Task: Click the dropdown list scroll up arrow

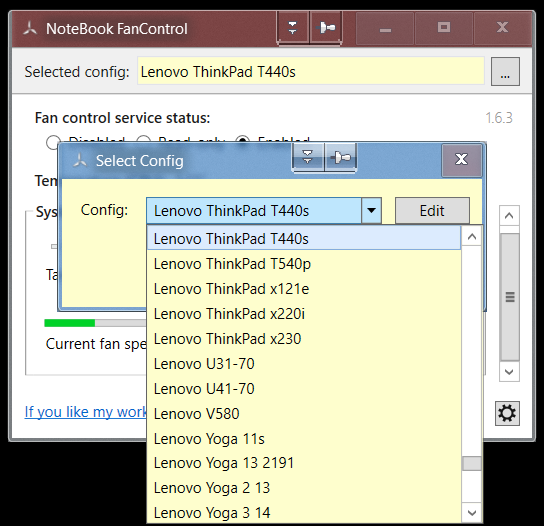Action: [x=471, y=236]
